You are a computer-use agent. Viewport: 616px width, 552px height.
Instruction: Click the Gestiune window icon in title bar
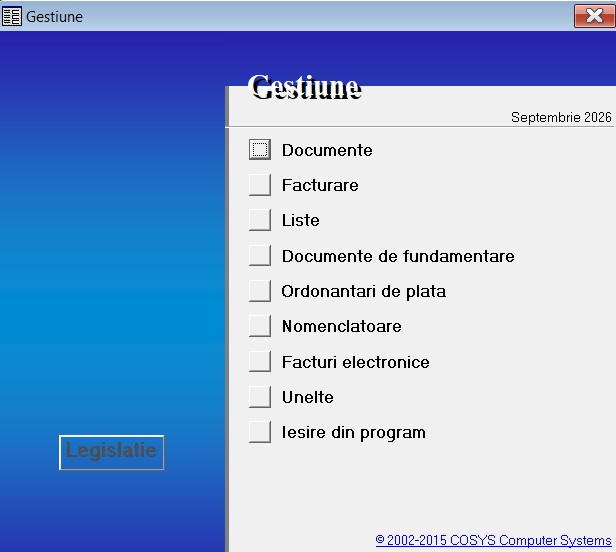click(12, 16)
